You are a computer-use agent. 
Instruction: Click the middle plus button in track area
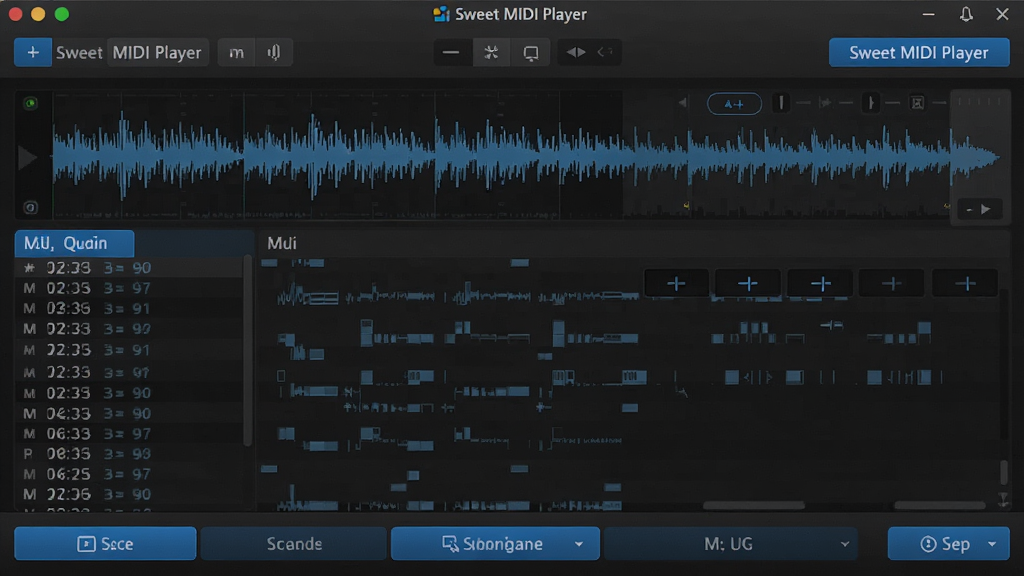click(x=820, y=283)
